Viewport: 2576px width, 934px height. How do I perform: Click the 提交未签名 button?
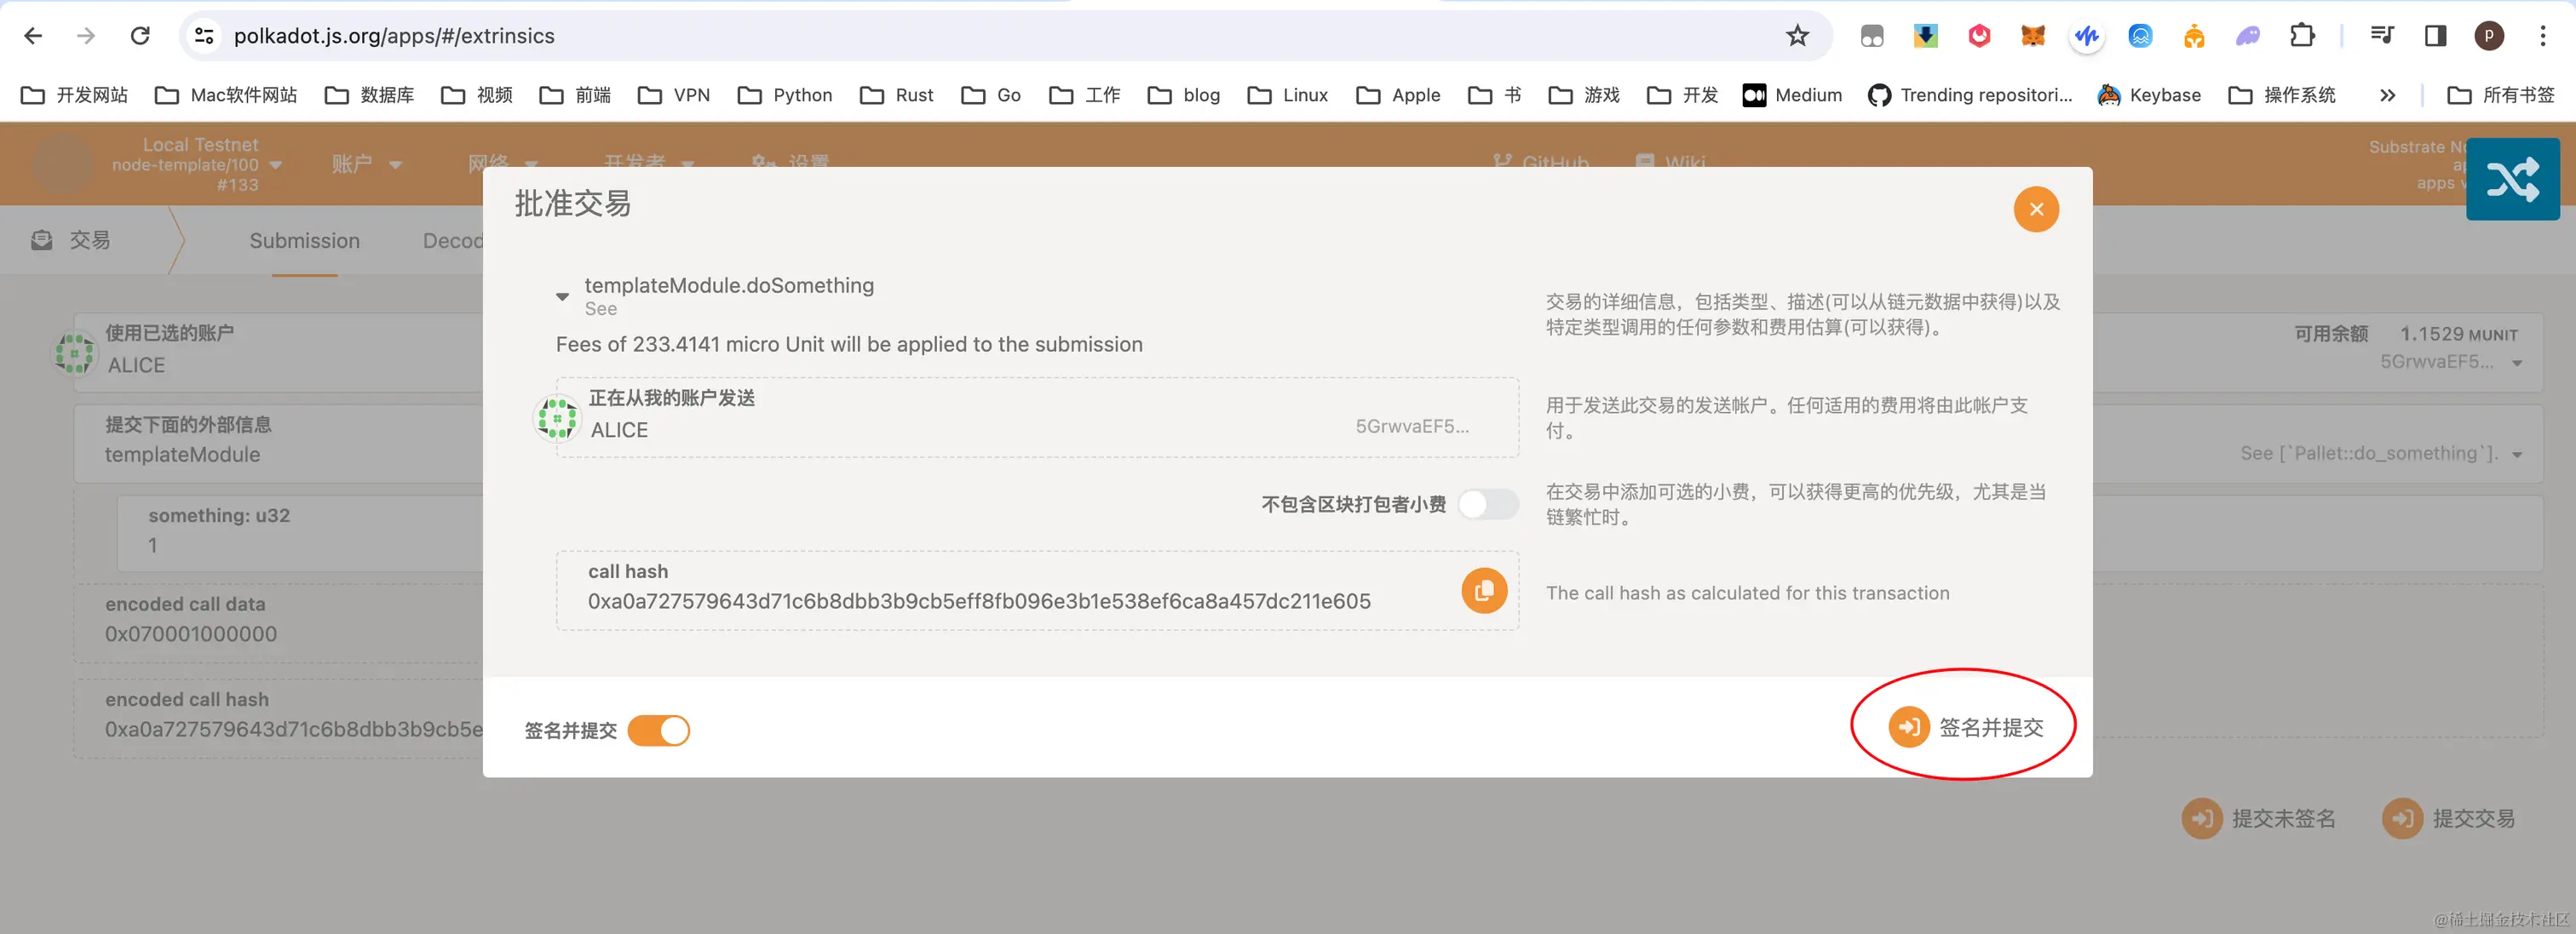pyautogui.click(x=2258, y=818)
